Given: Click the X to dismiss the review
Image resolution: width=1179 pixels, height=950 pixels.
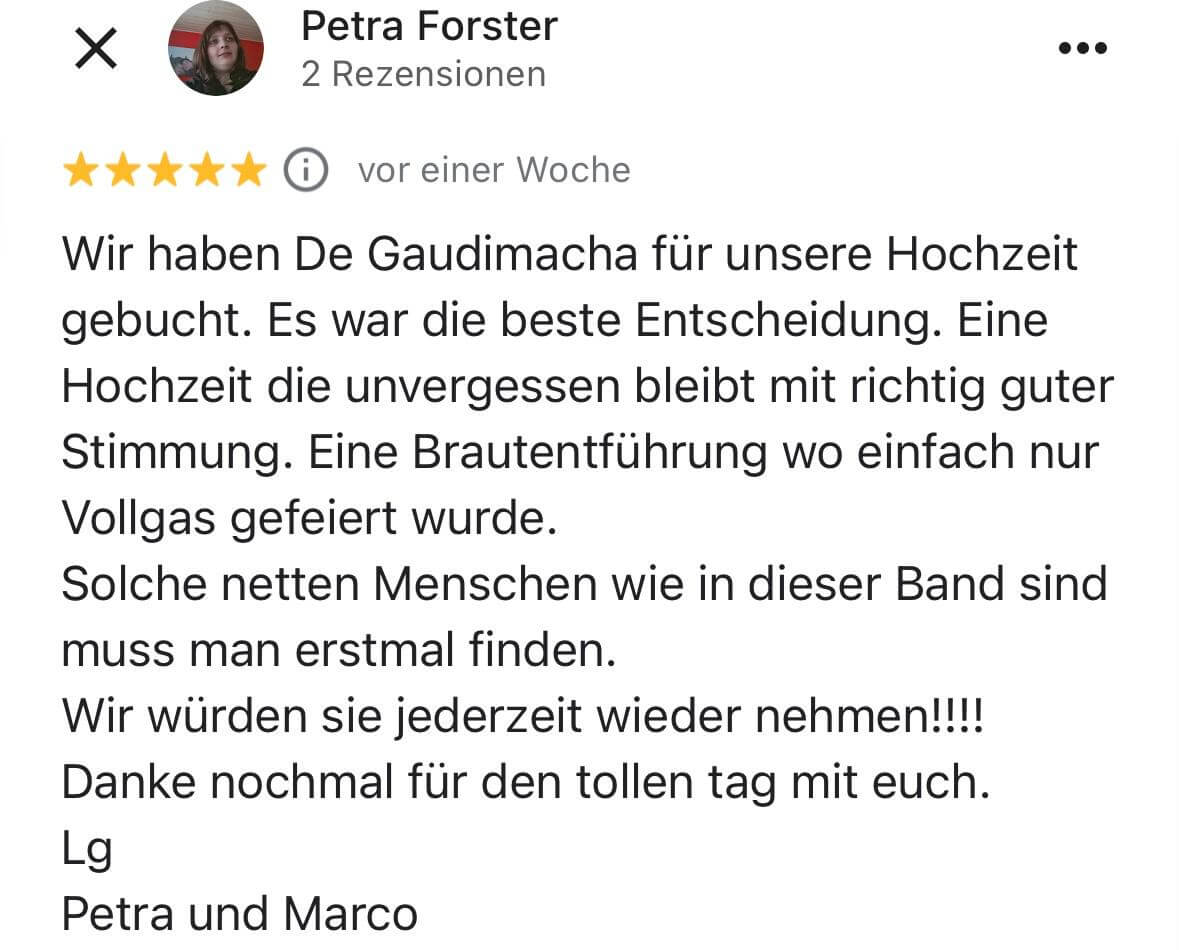Looking at the screenshot, I should [x=95, y=48].
